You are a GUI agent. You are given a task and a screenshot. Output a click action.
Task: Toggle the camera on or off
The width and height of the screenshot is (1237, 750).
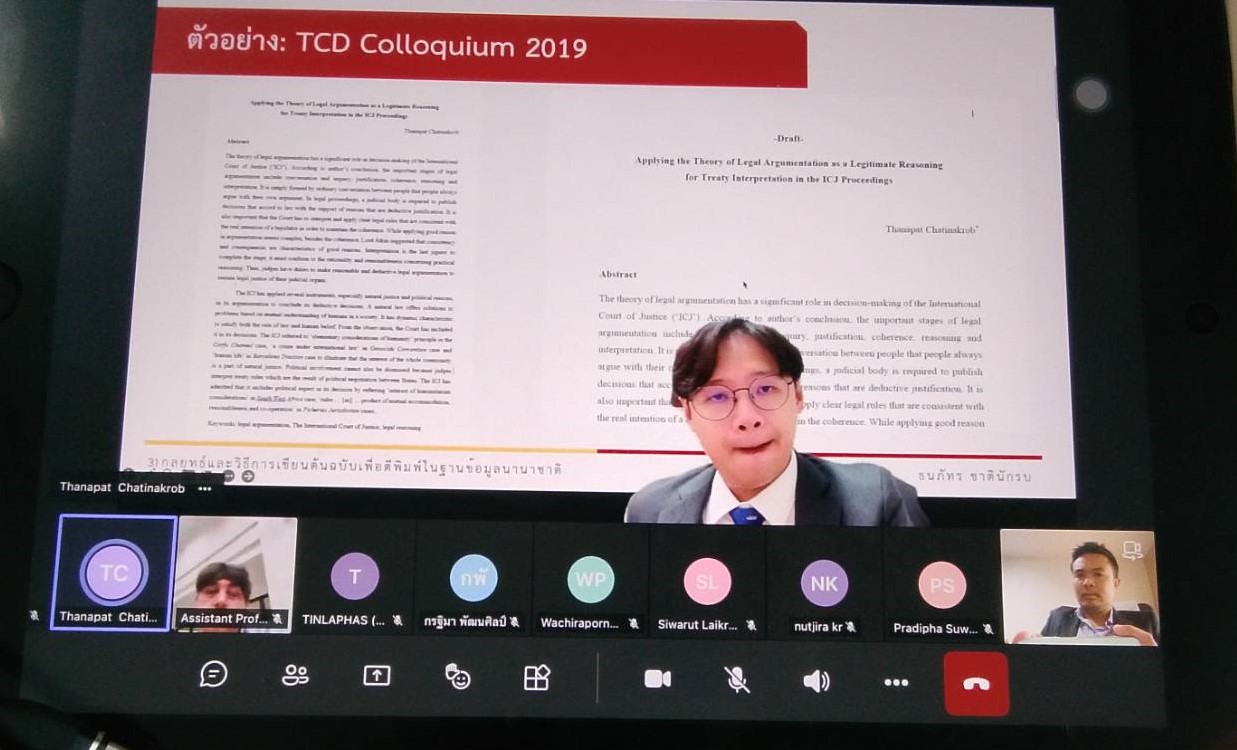(x=657, y=679)
